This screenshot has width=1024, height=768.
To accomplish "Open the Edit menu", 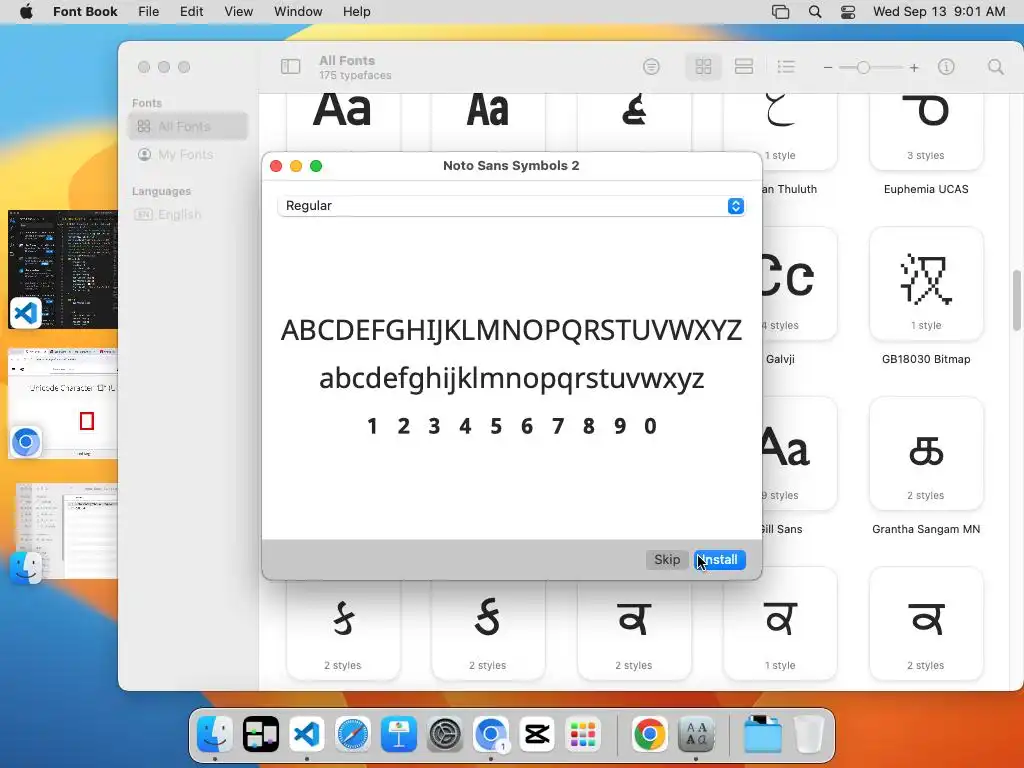I will click(x=191, y=12).
